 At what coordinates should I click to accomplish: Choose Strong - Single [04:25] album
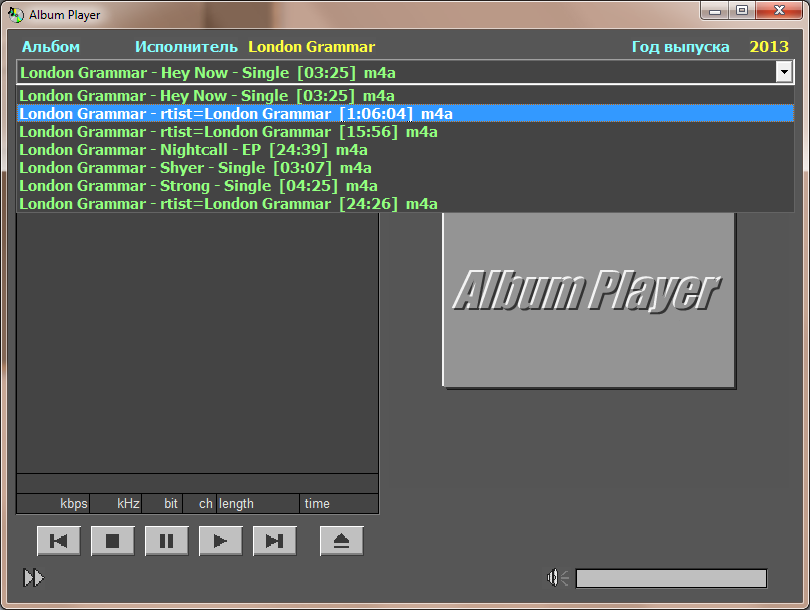[406, 185]
